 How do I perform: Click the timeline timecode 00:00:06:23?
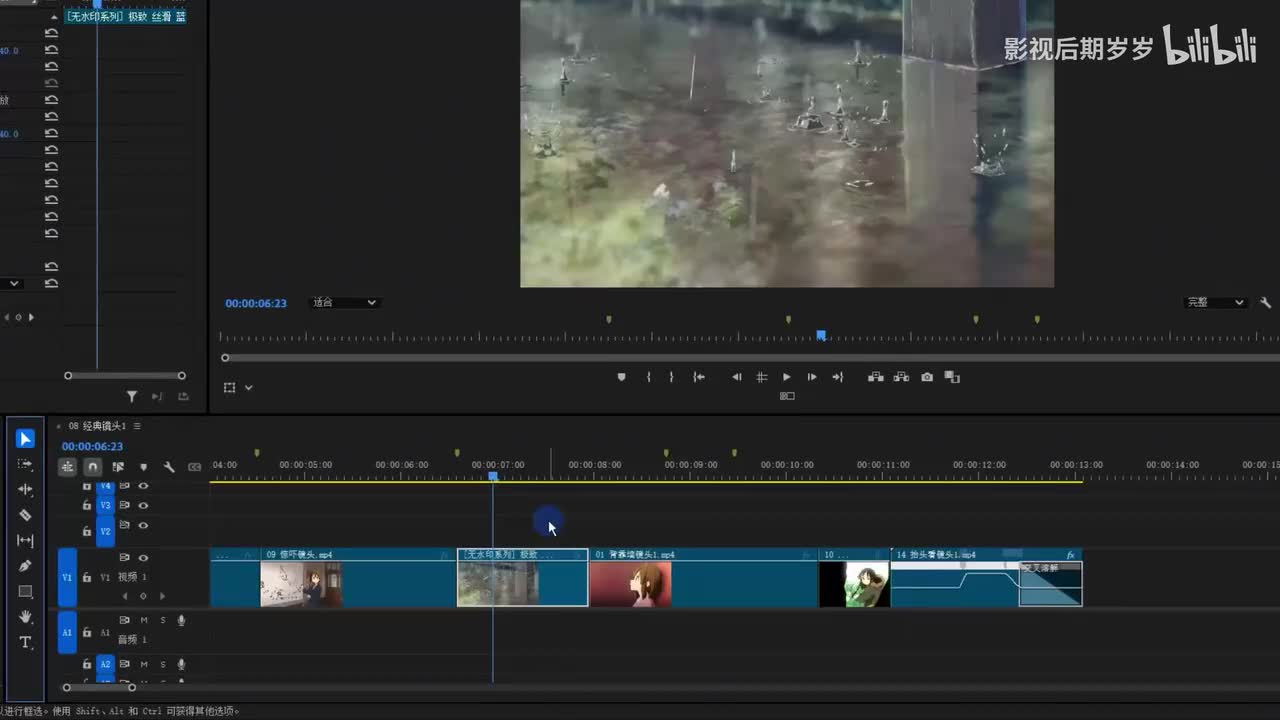pos(92,446)
